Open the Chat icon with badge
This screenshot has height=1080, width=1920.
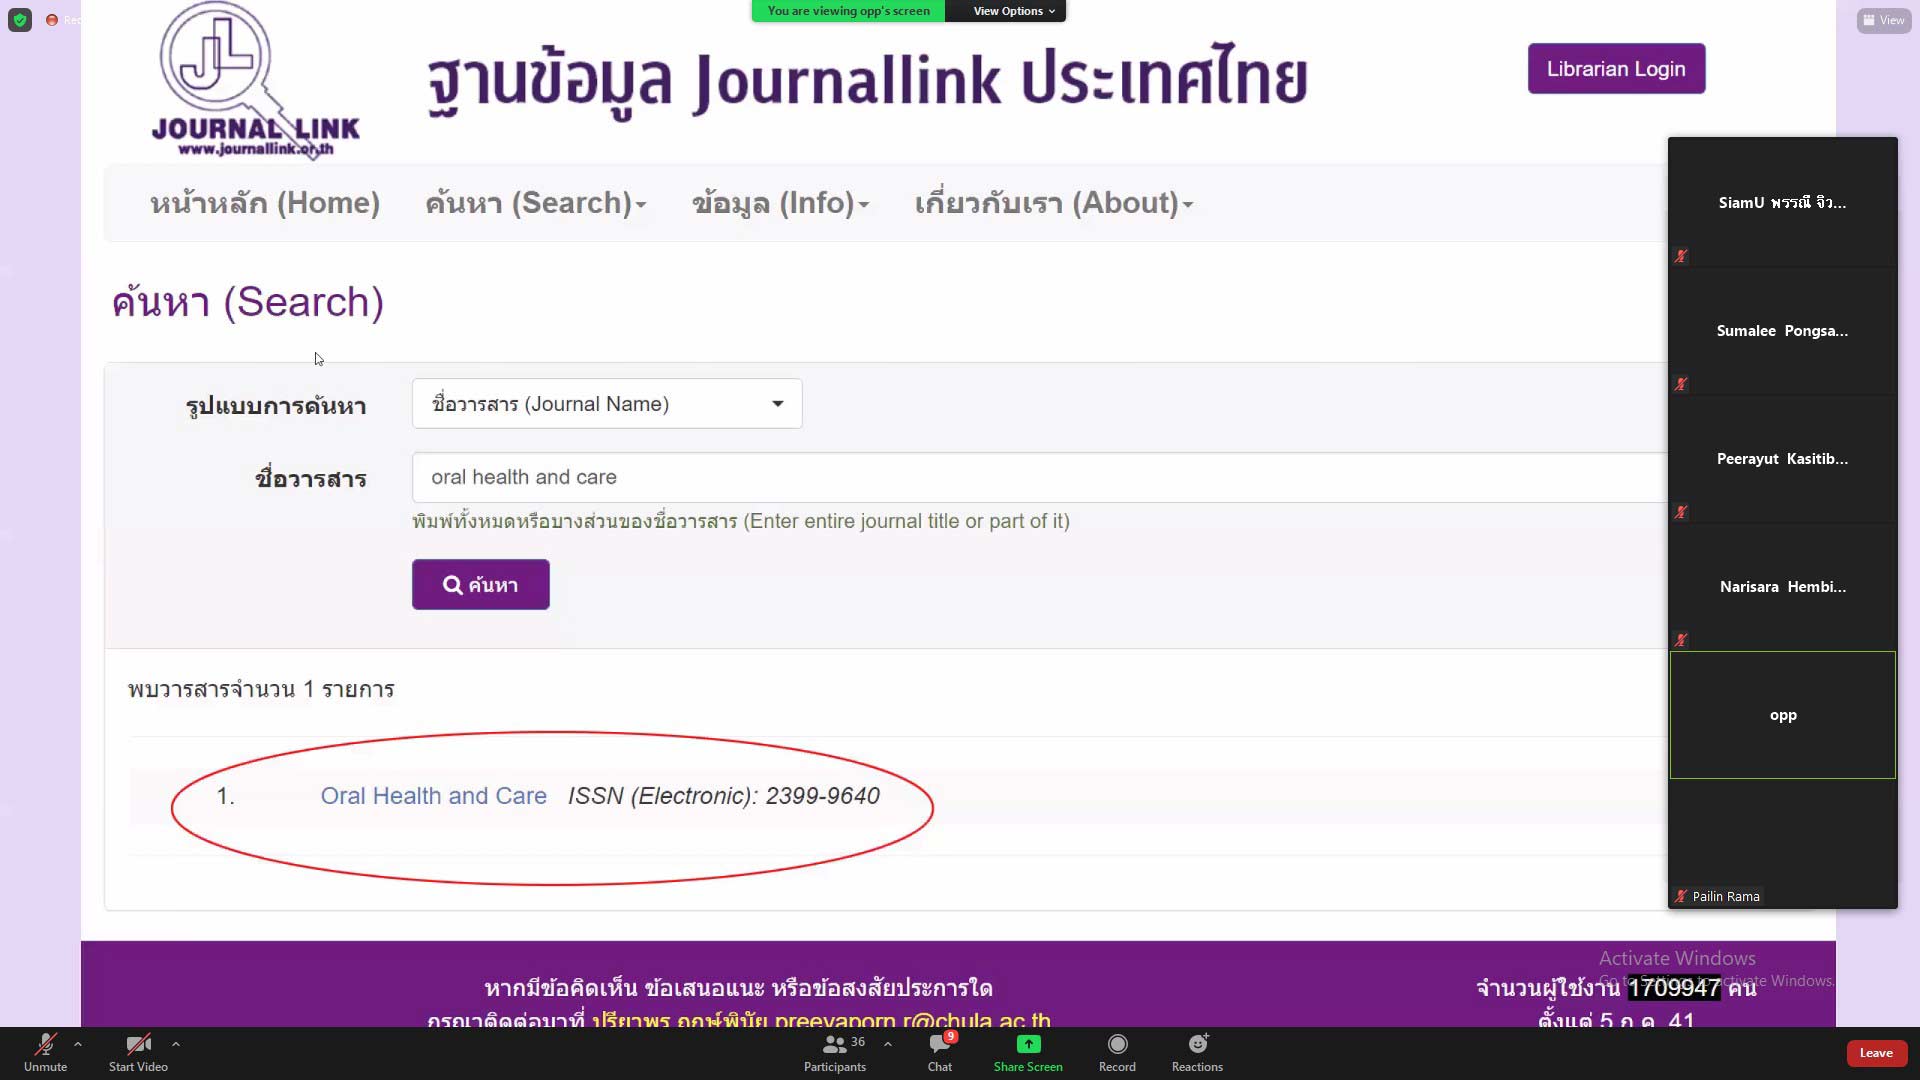[940, 1045]
